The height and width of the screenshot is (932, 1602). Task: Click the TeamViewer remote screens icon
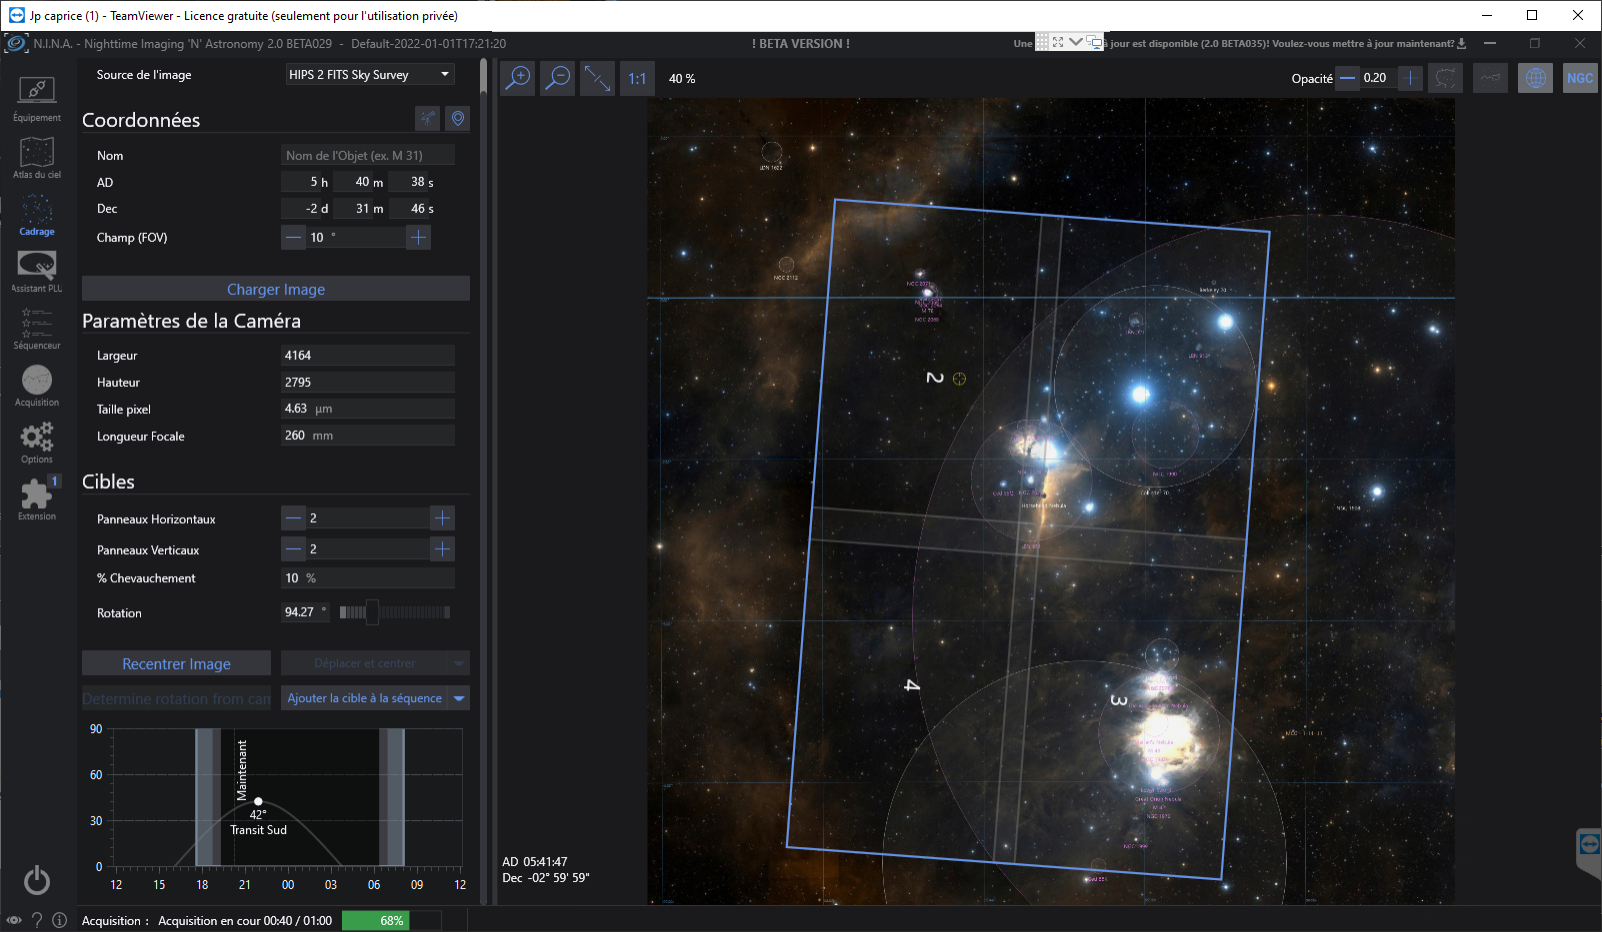coord(1095,42)
